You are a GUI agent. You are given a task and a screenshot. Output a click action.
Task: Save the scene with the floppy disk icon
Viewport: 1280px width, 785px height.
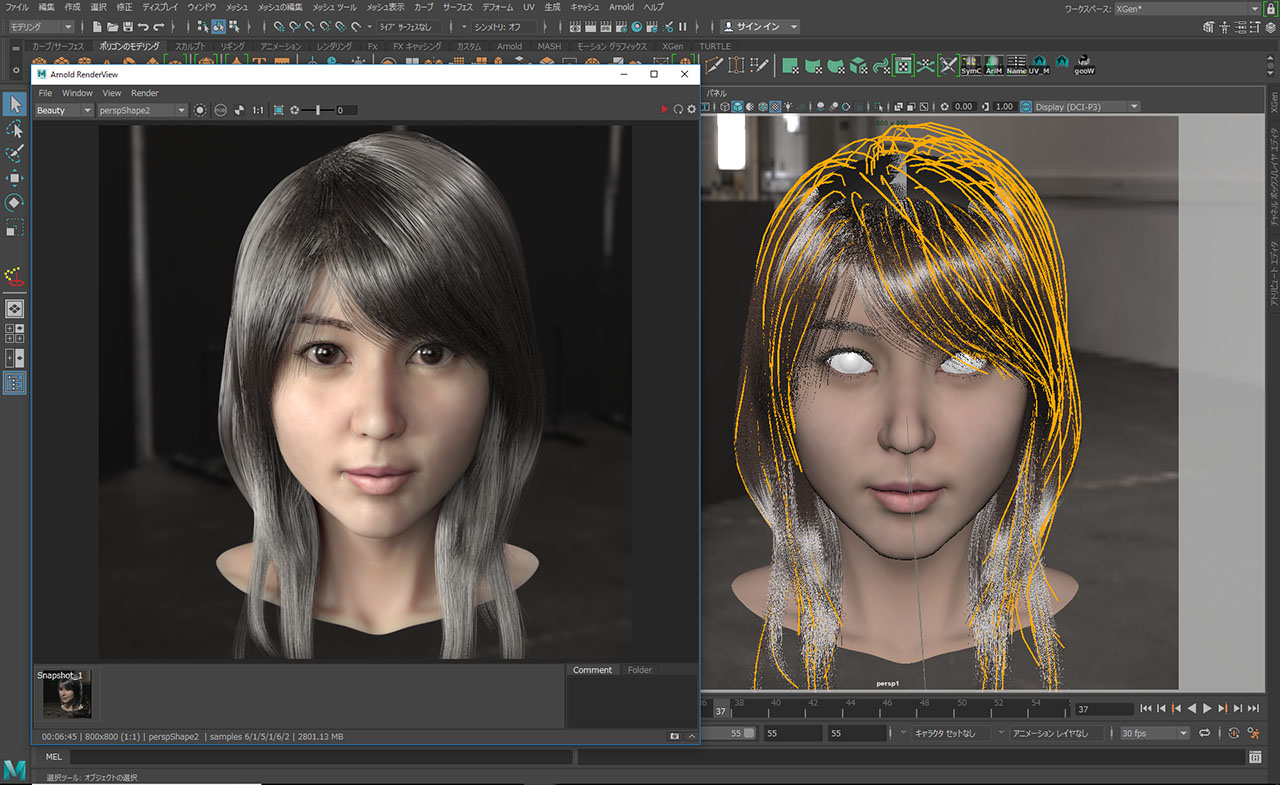(x=128, y=27)
